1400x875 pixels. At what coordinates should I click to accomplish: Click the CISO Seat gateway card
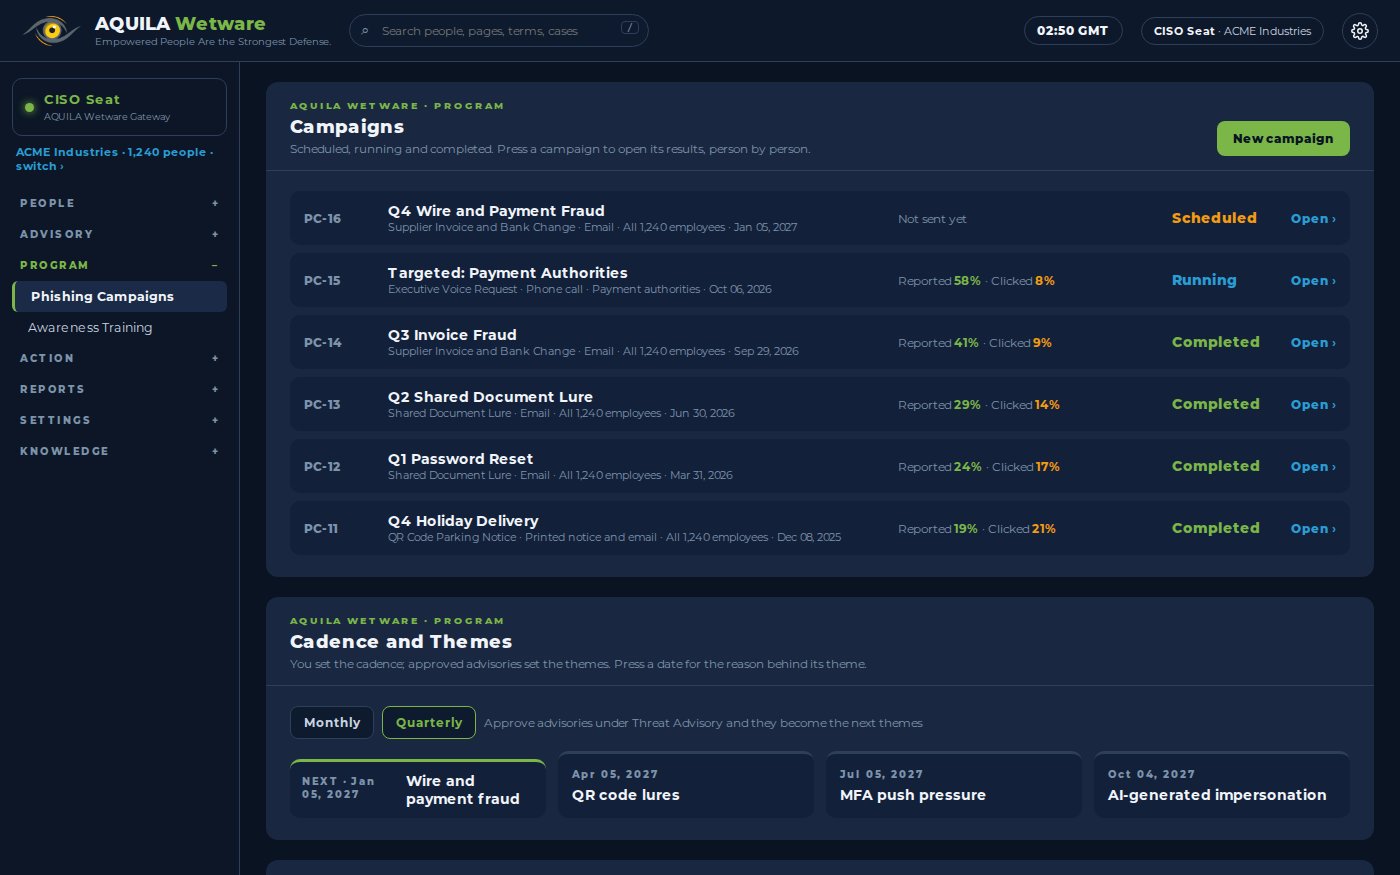point(119,107)
